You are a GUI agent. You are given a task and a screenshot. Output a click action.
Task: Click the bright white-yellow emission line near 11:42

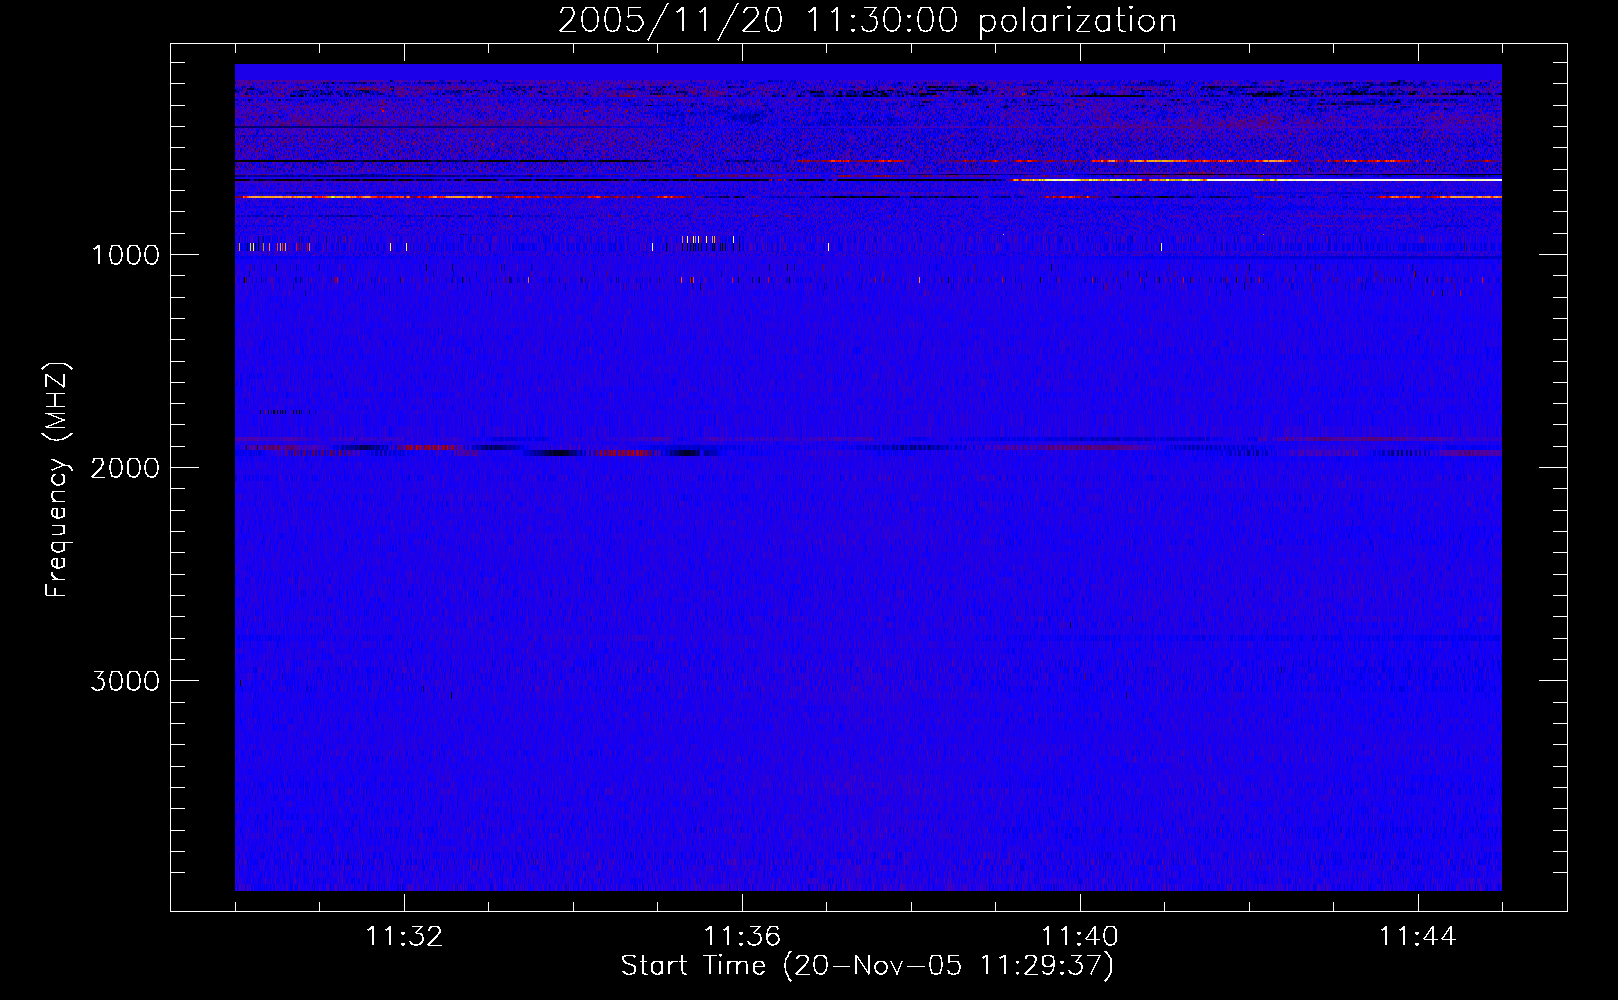1257,180
